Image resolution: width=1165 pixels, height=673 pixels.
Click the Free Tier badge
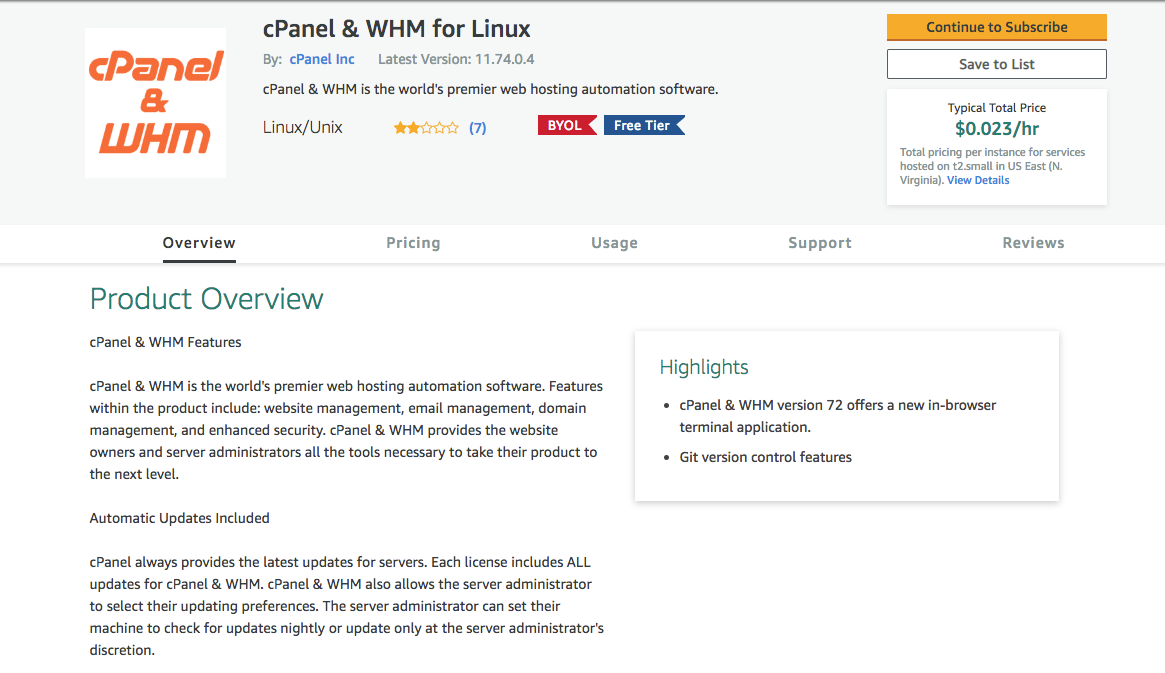tap(644, 125)
